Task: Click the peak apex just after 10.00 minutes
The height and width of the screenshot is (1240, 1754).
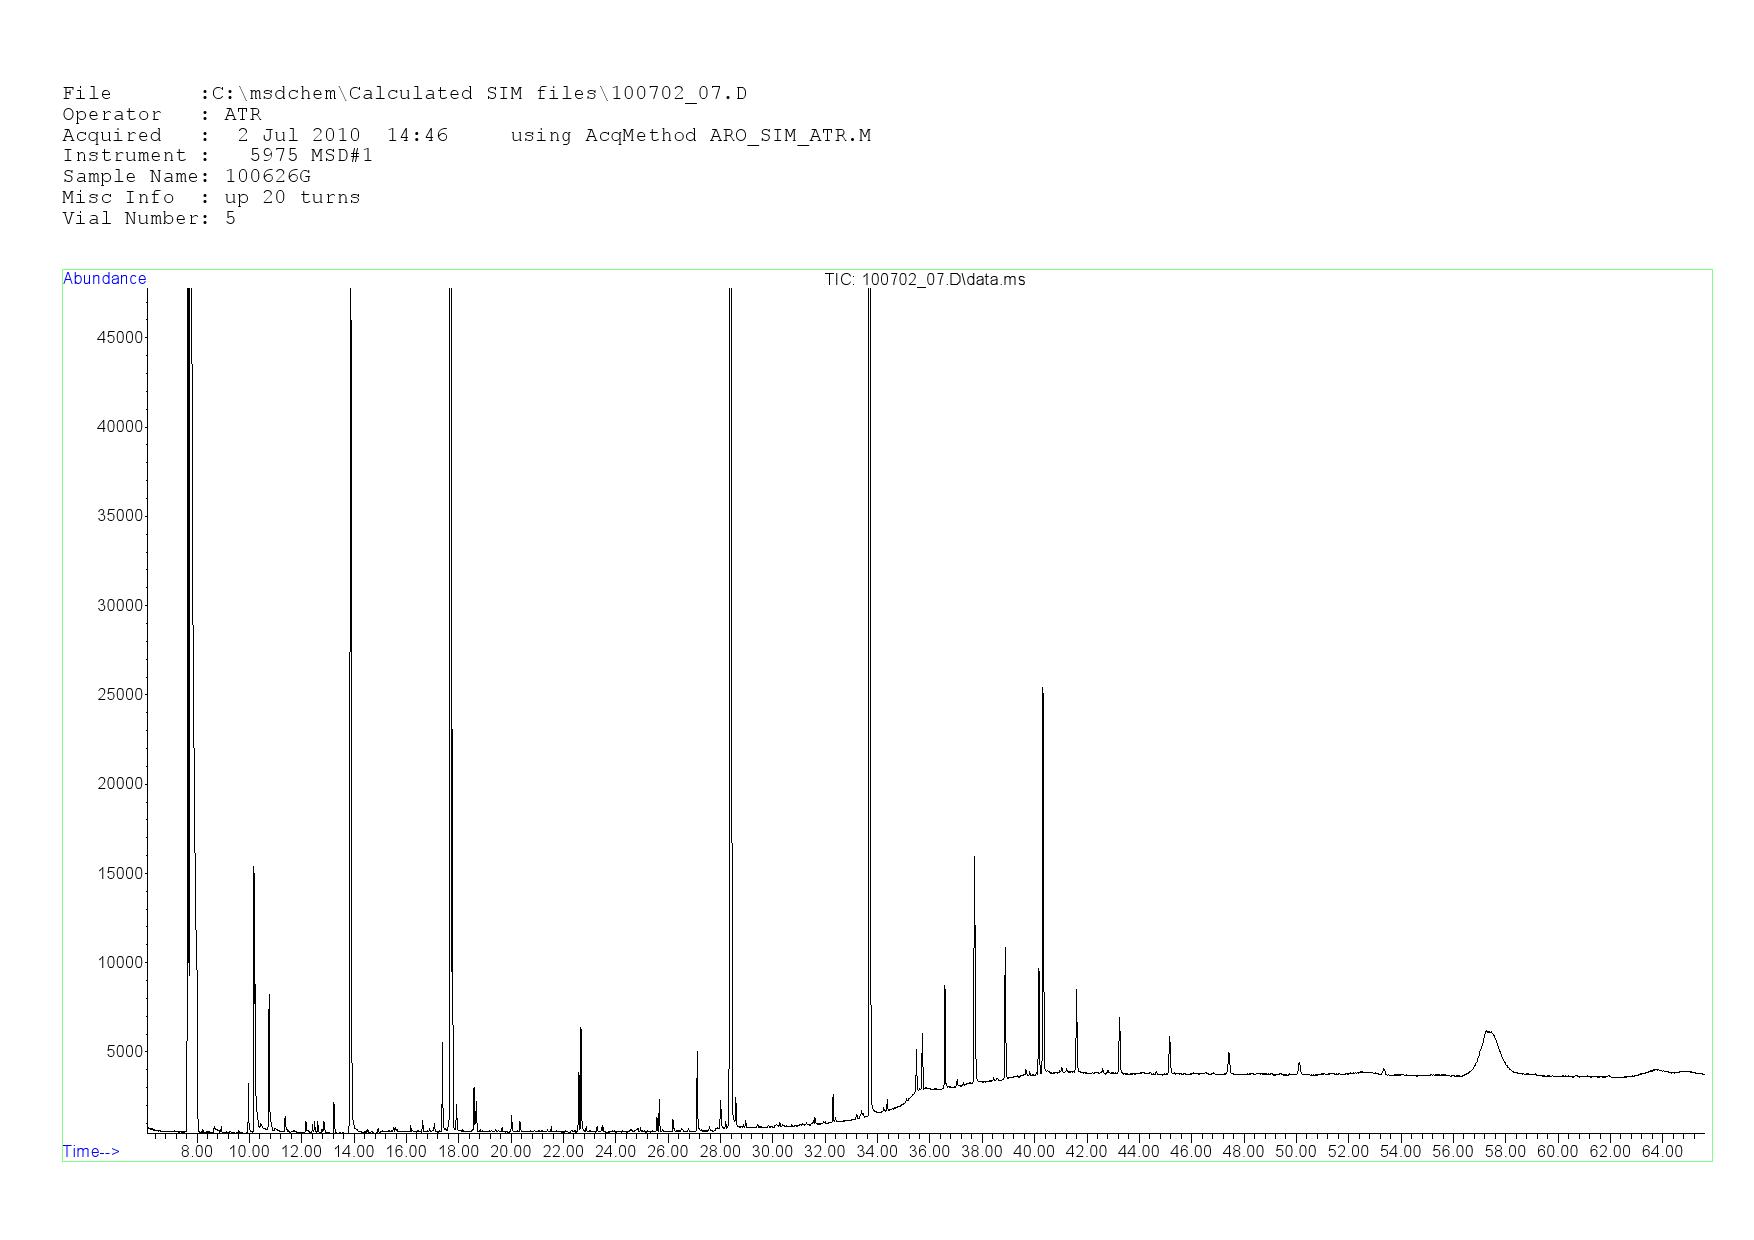Action: pyautogui.click(x=253, y=867)
